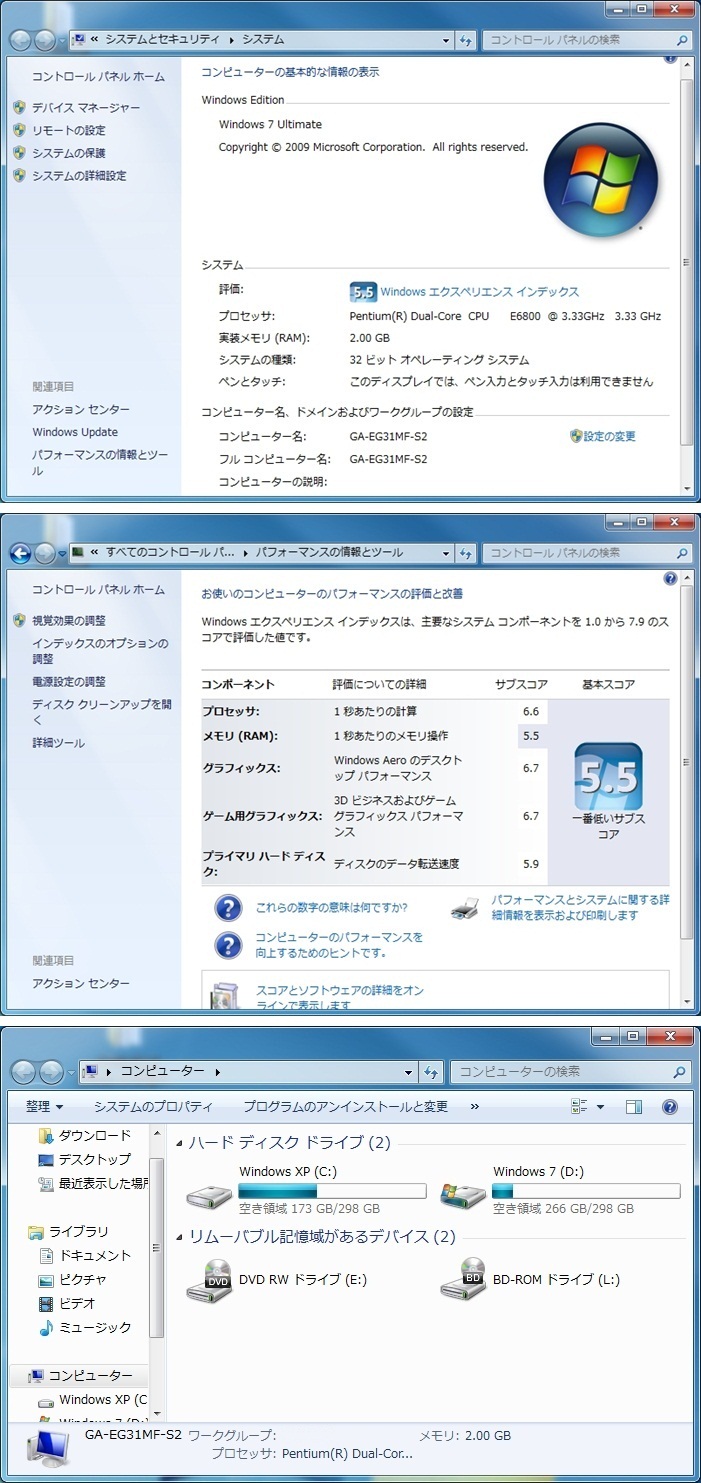Image resolution: width=701 pixels, height=1483 pixels.
Task: Open BD-ROM ドライブ (L:) icon
Action: (x=463, y=1280)
